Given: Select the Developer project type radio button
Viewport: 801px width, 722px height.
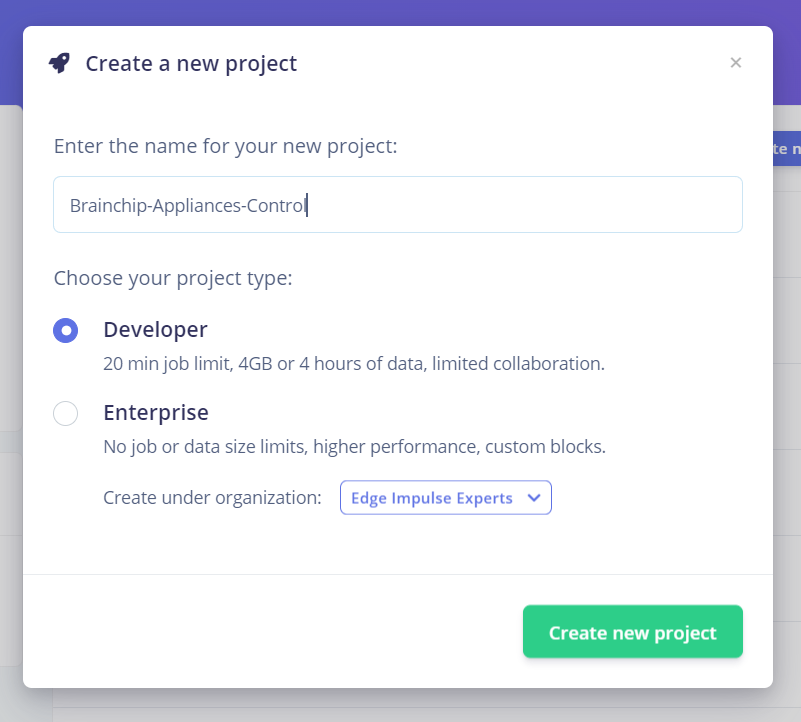Looking at the screenshot, I should 65,331.
